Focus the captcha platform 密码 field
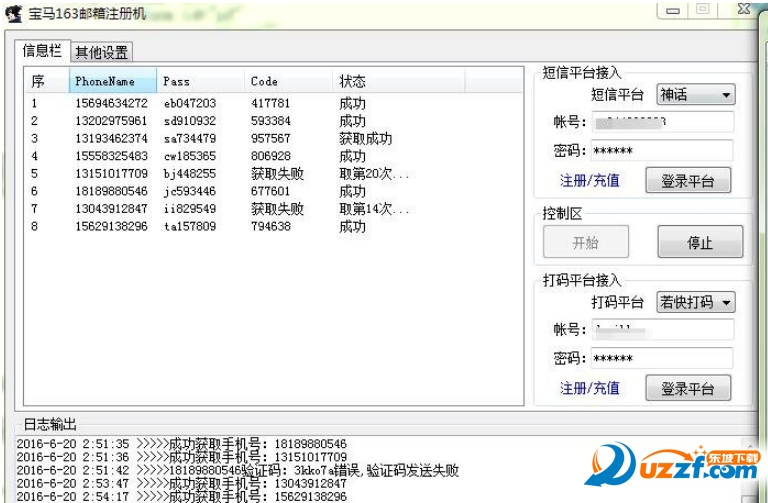The width and height of the screenshot is (768, 503). pos(662,358)
